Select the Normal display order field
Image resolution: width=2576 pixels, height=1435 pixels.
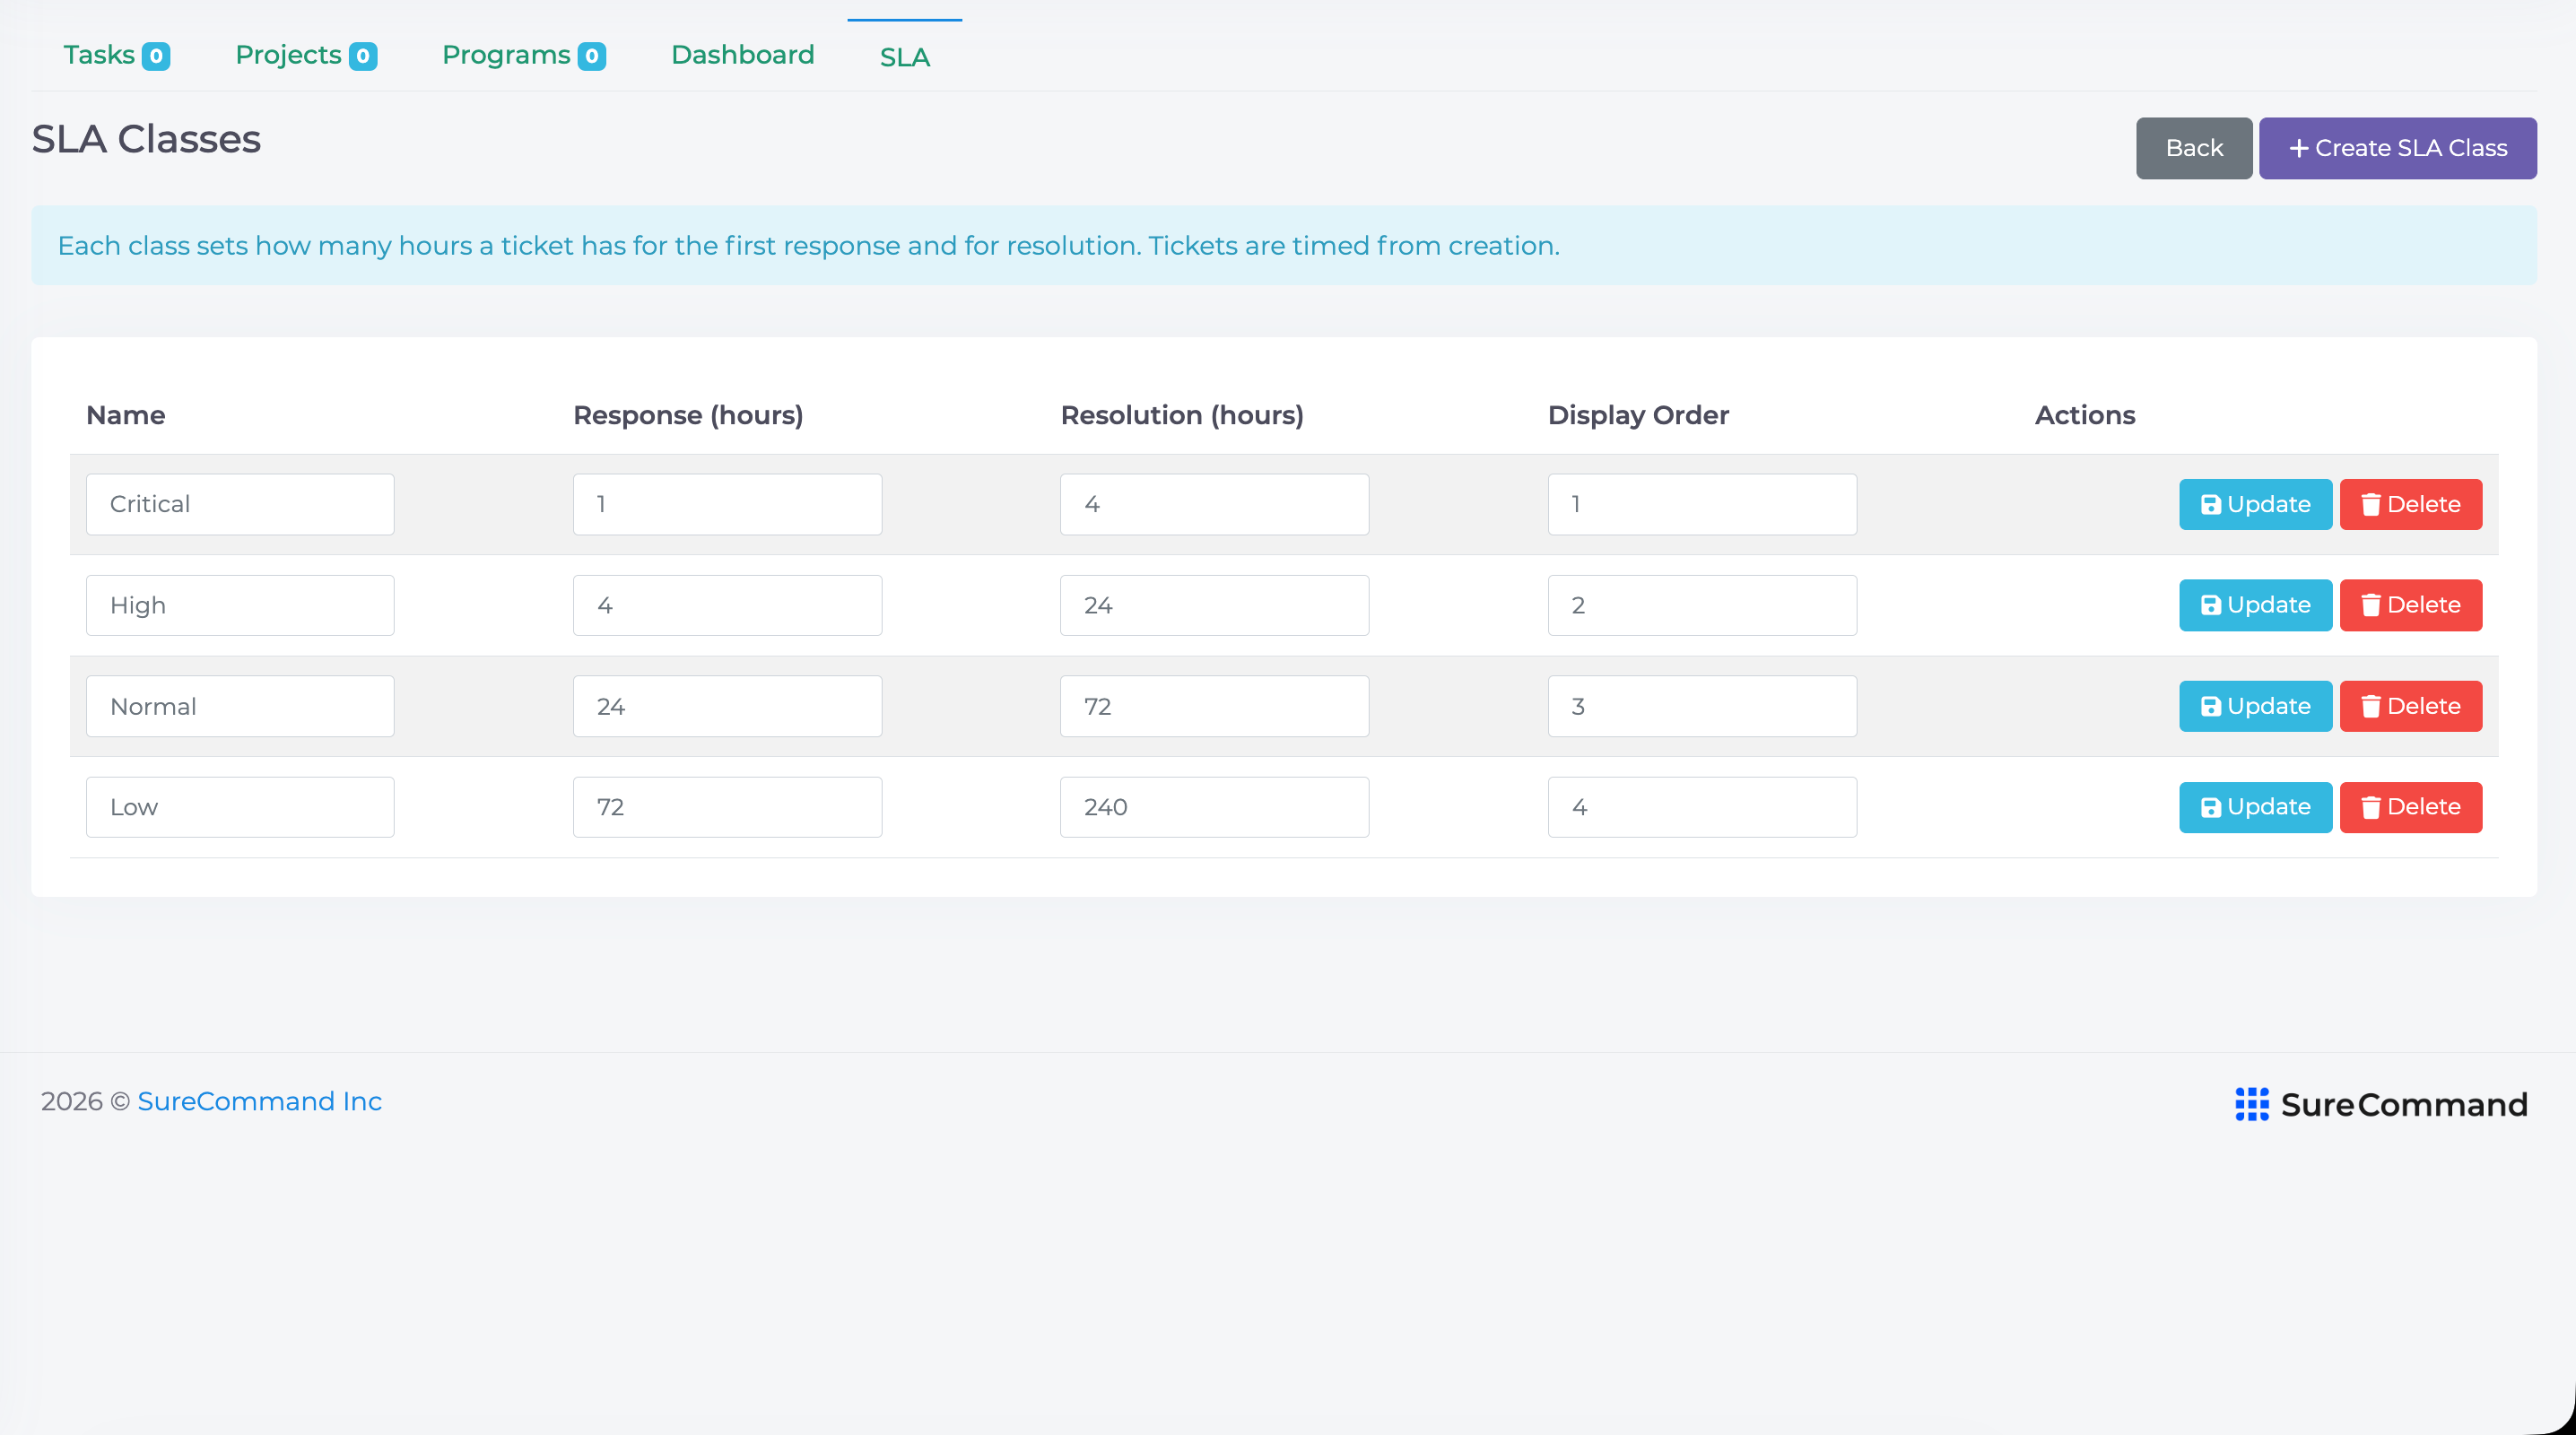pyautogui.click(x=1702, y=706)
